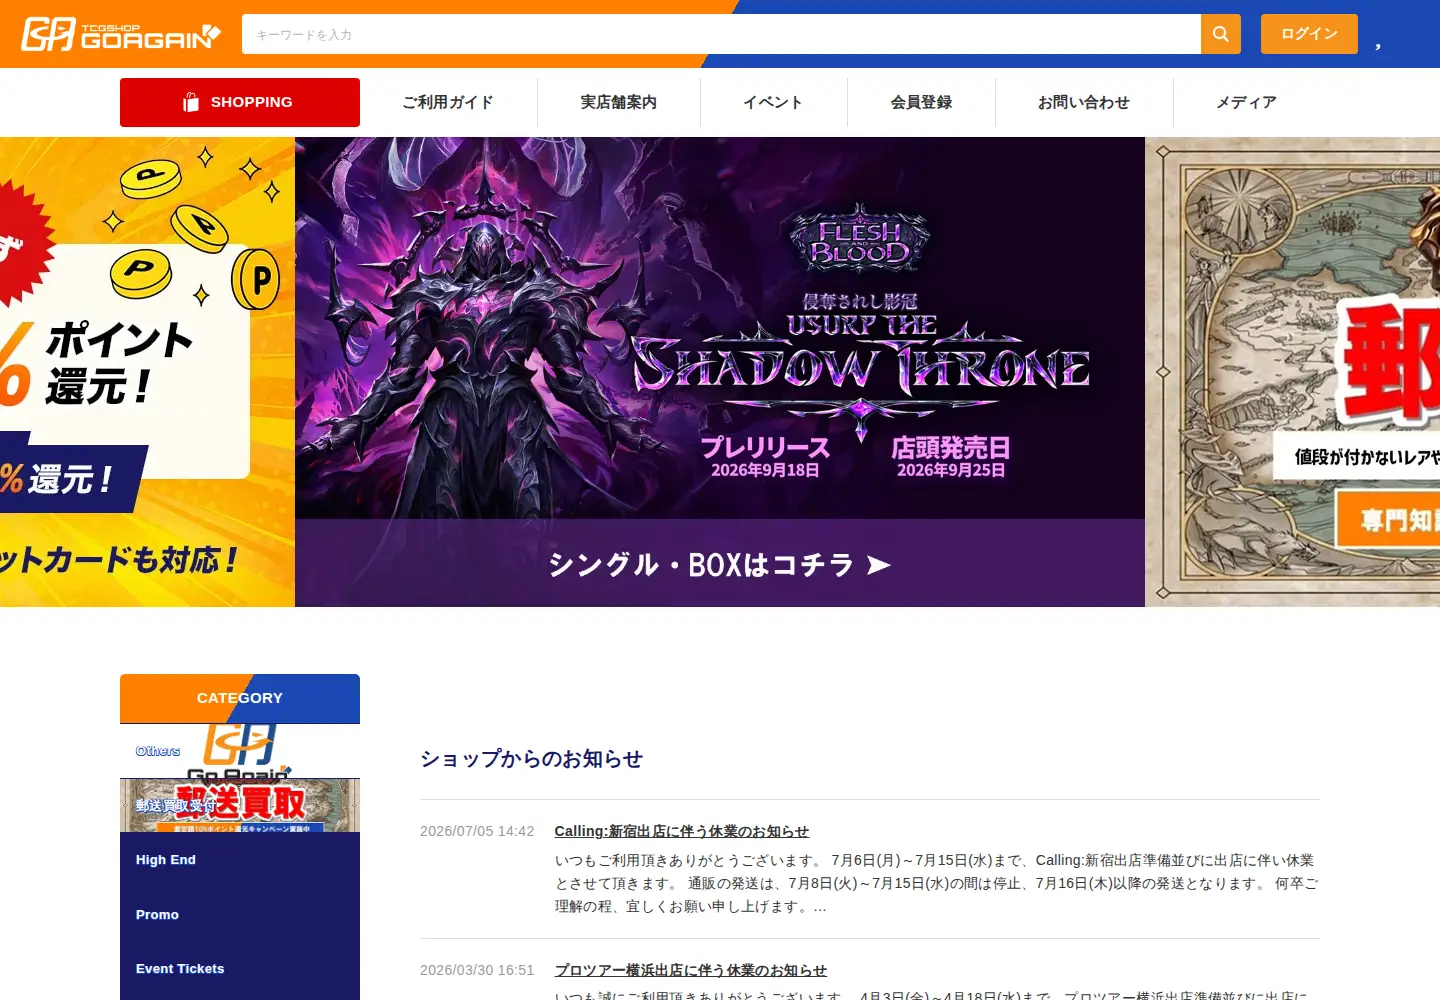Click the magnifier search button
Viewport: 1440px width, 1000px height.
[1220, 34]
